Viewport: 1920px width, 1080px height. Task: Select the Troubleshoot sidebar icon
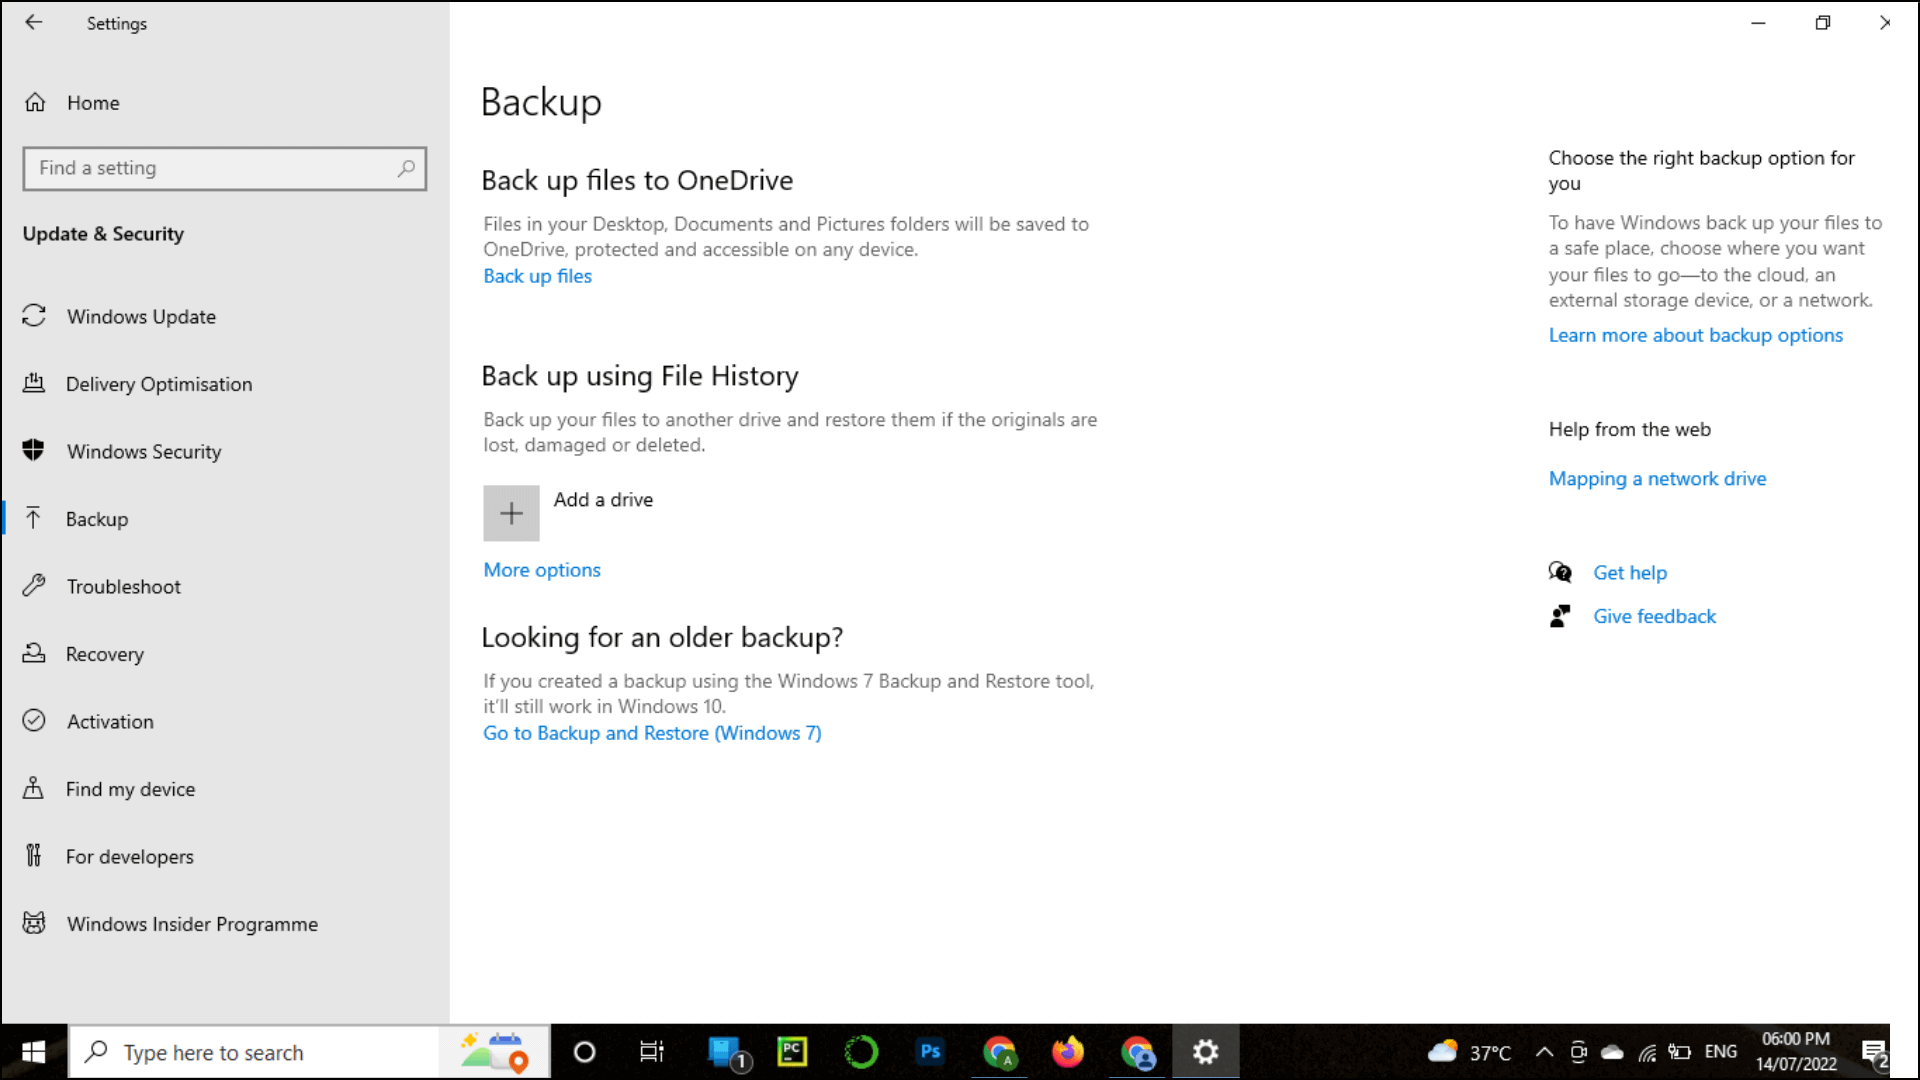tap(34, 585)
